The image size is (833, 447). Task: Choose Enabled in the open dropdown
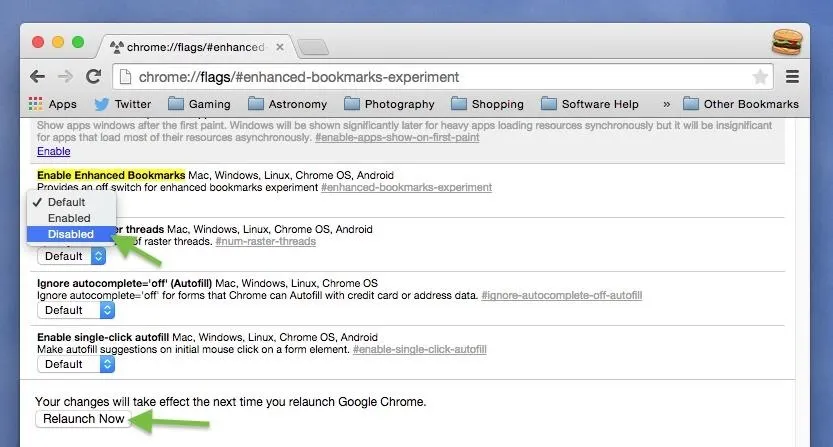[72, 218]
